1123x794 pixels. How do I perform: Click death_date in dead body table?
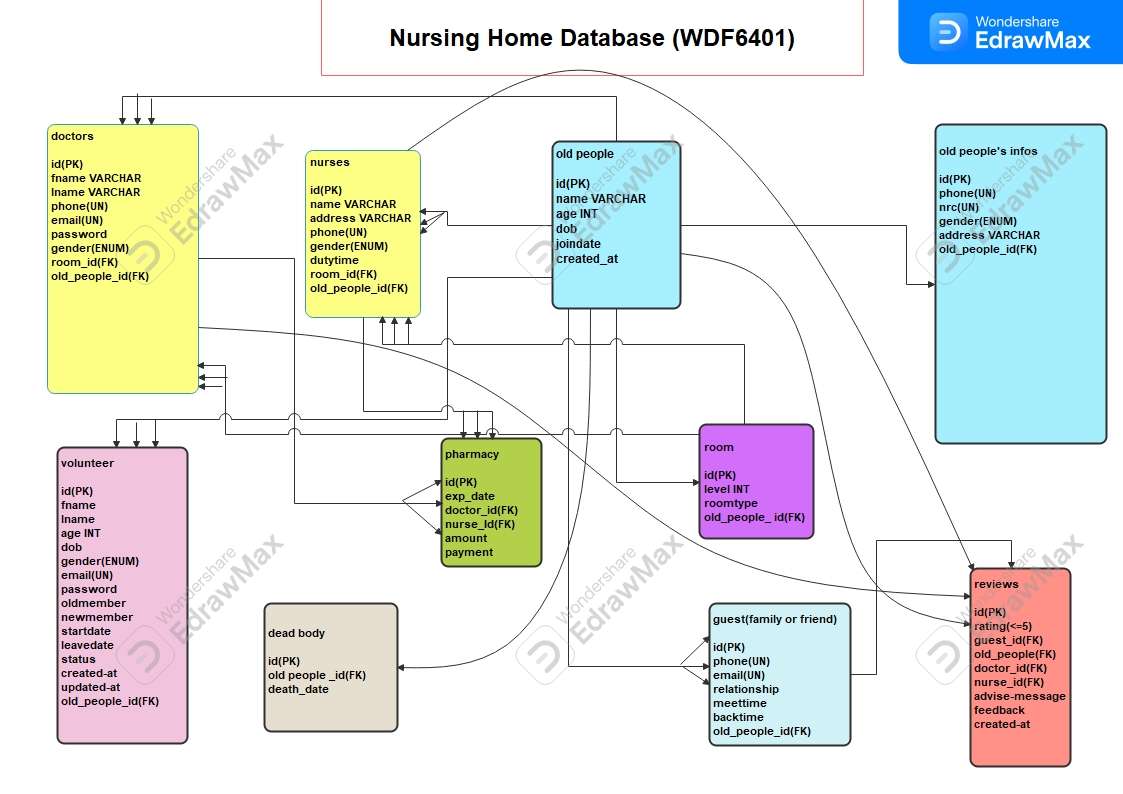(298, 689)
